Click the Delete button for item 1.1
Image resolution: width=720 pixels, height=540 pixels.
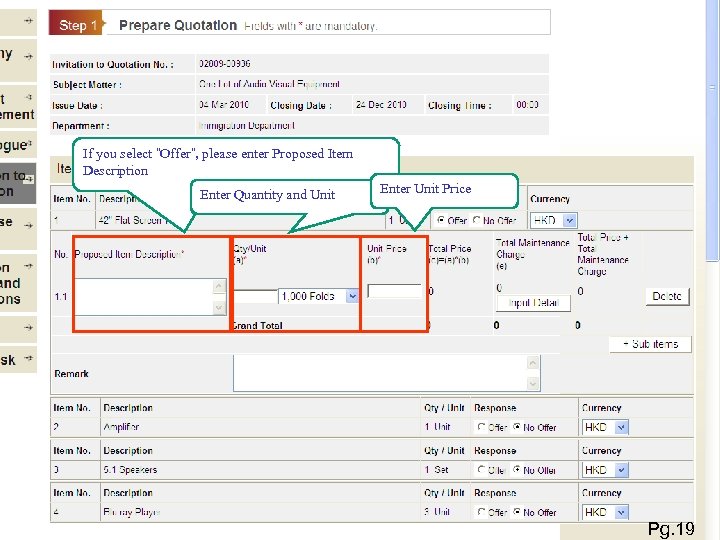(x=667, y=296)
